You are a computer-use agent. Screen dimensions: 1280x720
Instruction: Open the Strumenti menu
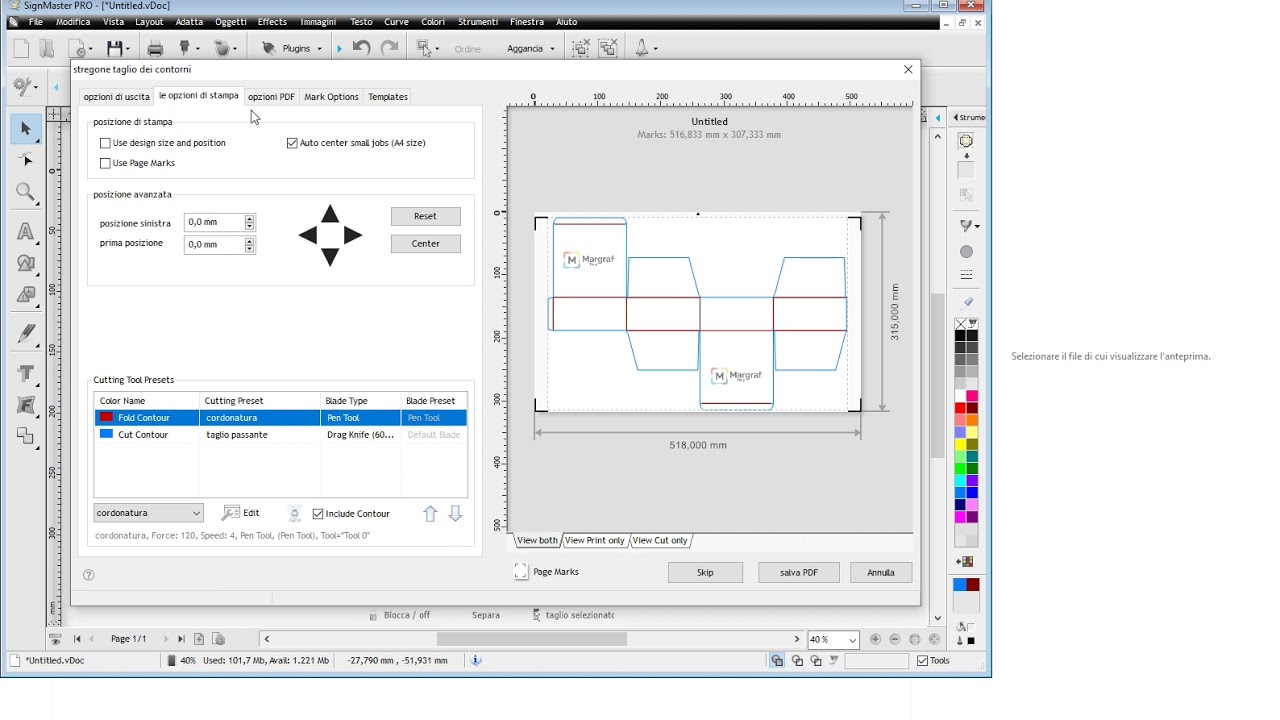click(x=478, y=22)
